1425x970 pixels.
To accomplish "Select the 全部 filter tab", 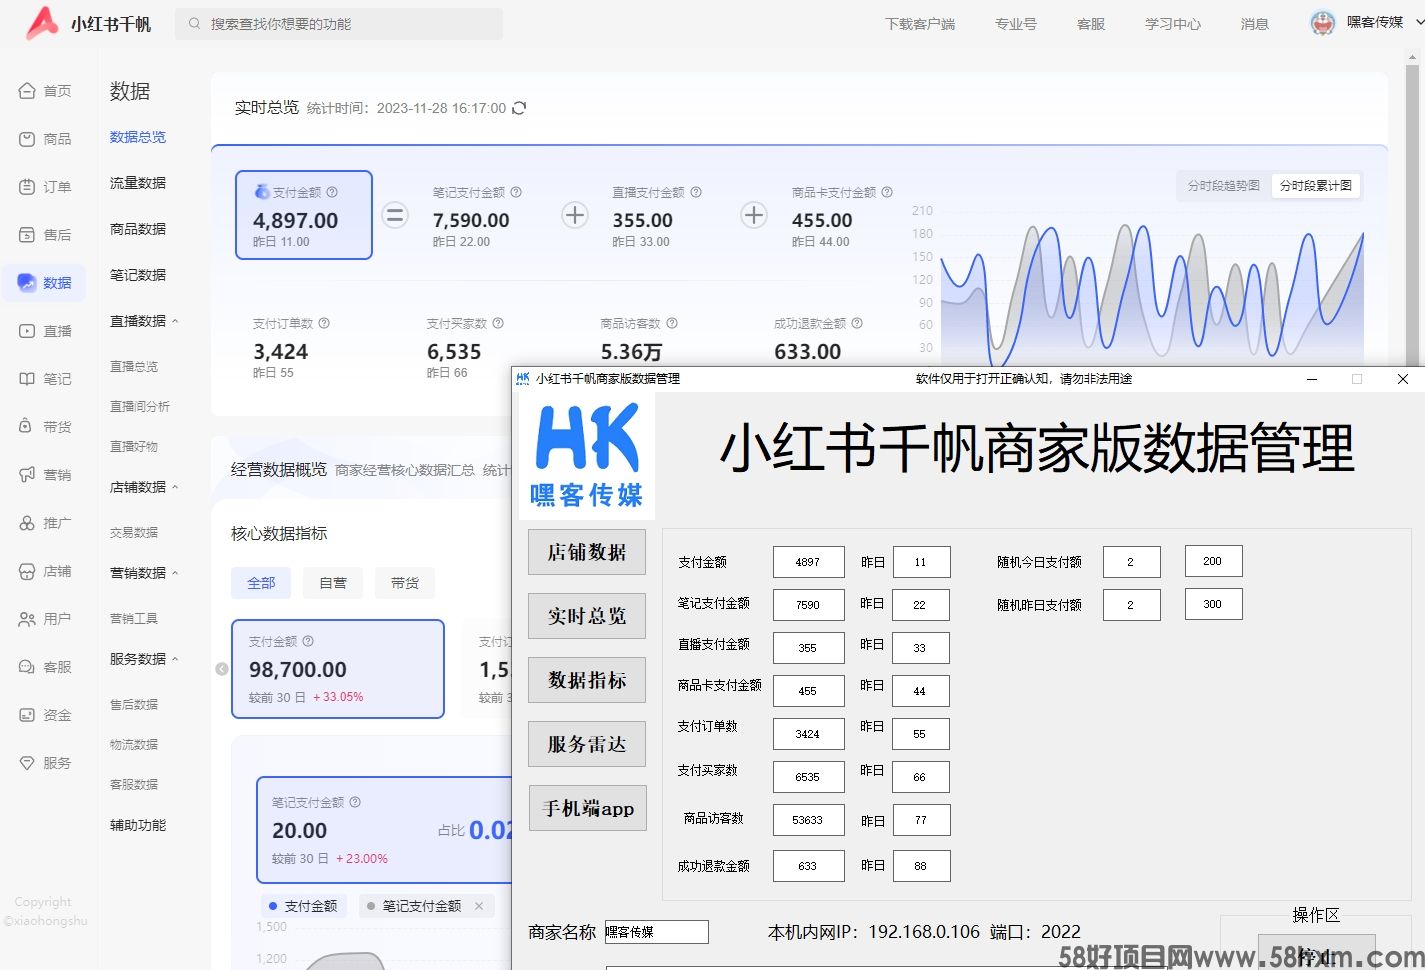I will pyautogui.click(x=261, y=583).
